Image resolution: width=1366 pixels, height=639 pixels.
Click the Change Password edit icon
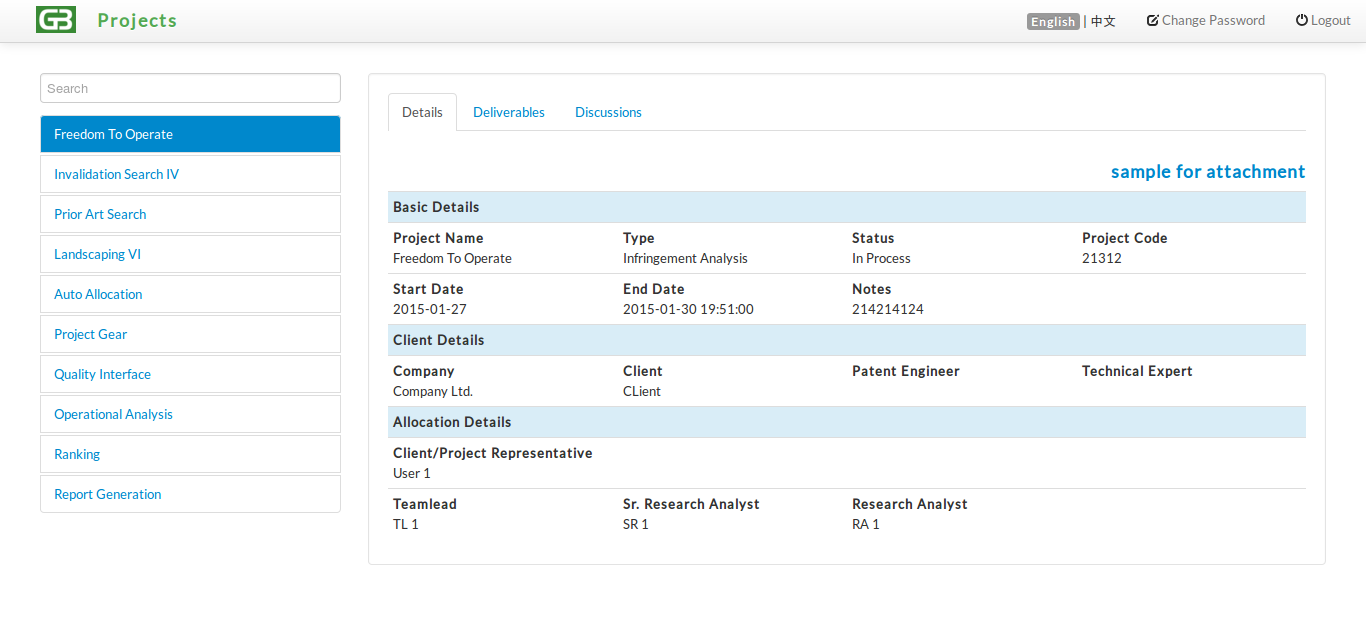point(1153,20)
